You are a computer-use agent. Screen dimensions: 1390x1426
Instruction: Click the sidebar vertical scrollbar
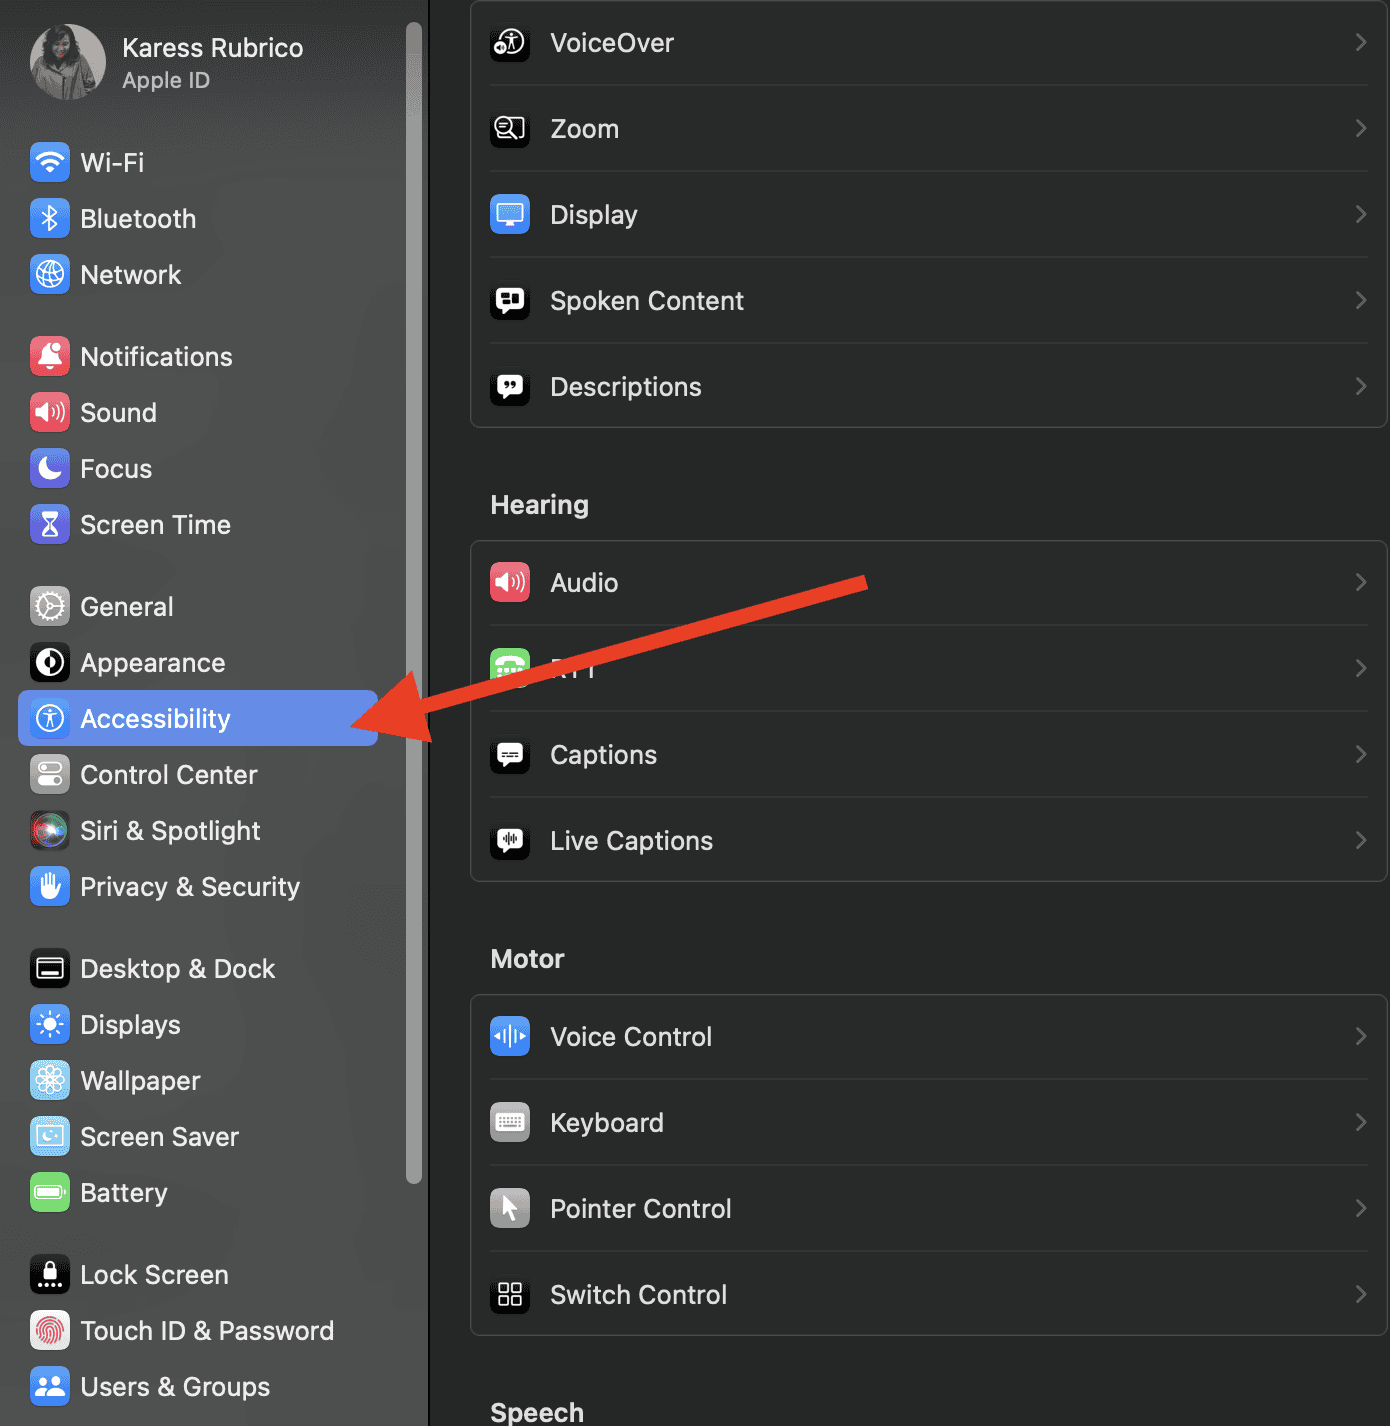(x=414, y=600)
